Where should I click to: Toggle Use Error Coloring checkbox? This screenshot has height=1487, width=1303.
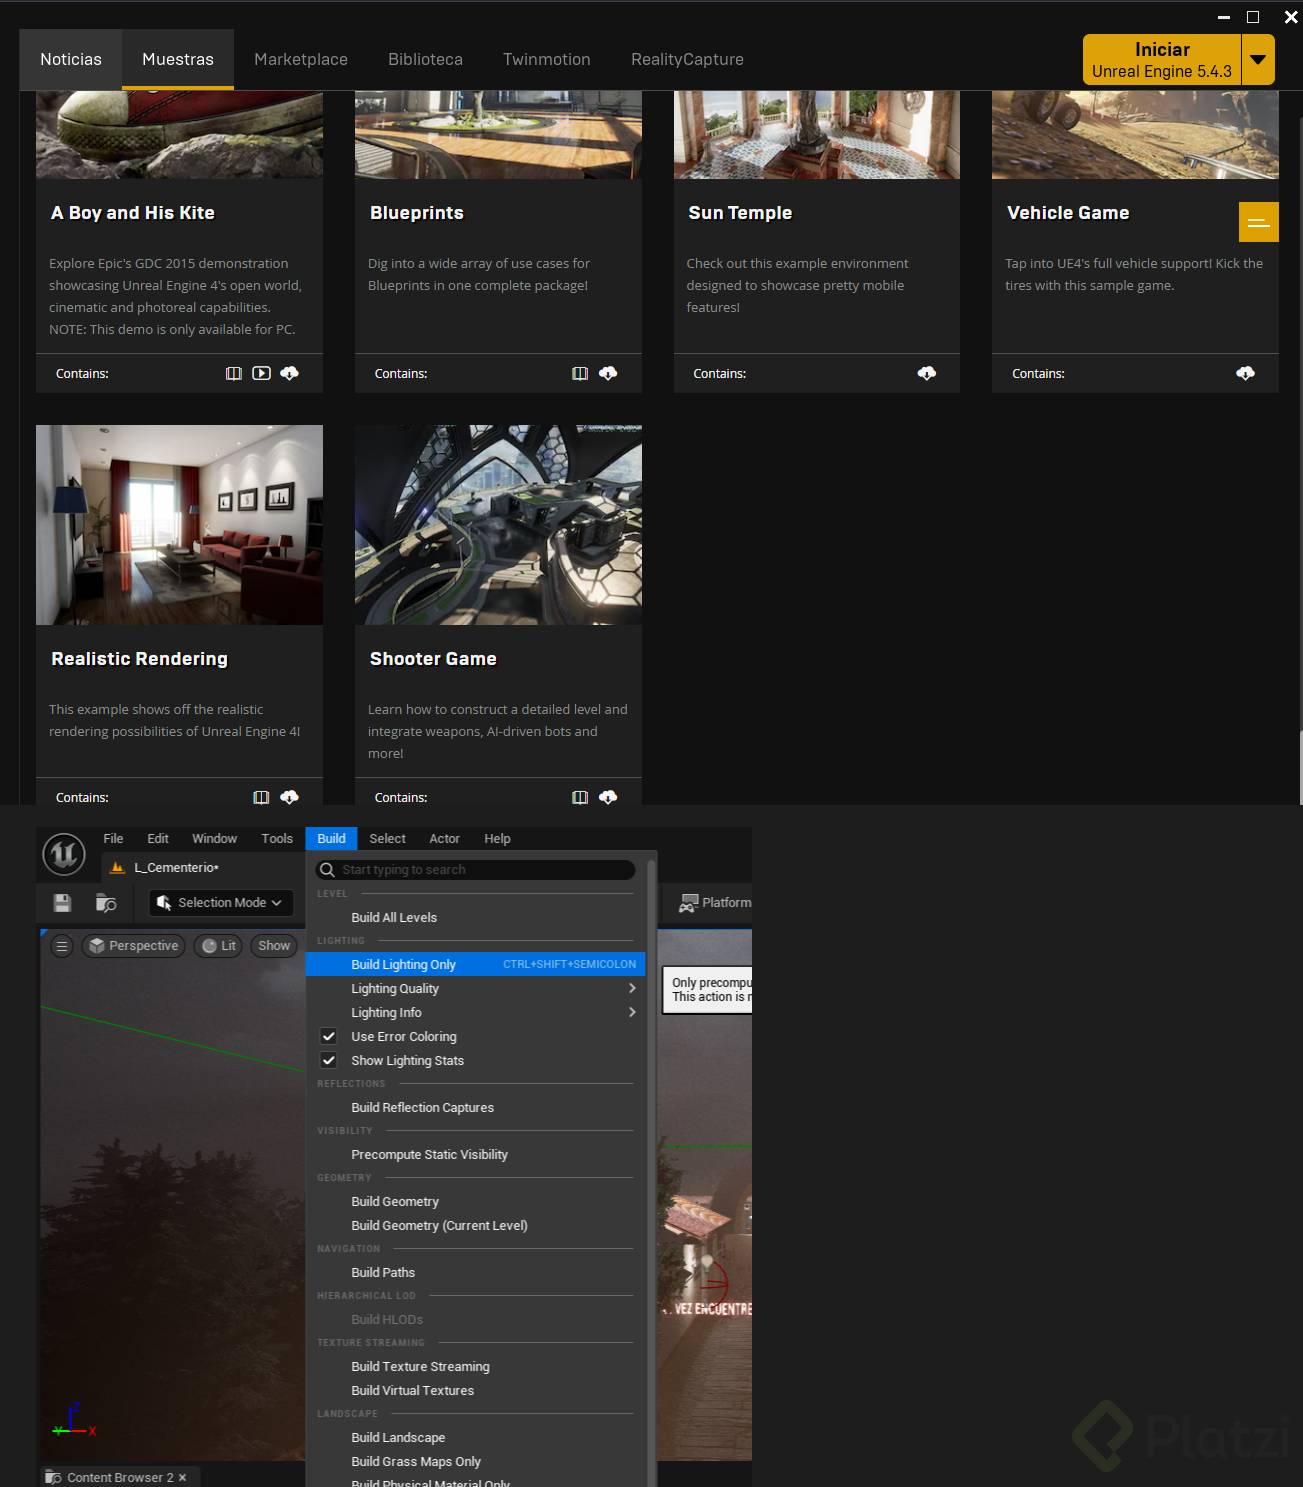(x=328, y=1036)
